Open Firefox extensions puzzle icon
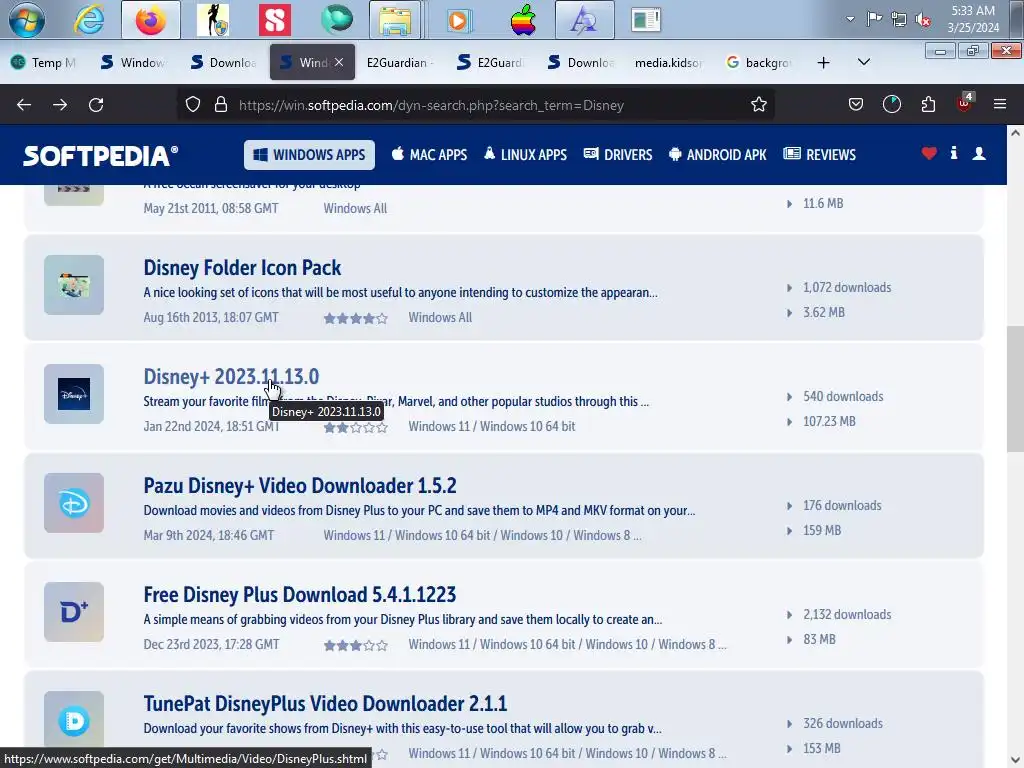This screenshot has height=768, width=1024. (928, 104)
